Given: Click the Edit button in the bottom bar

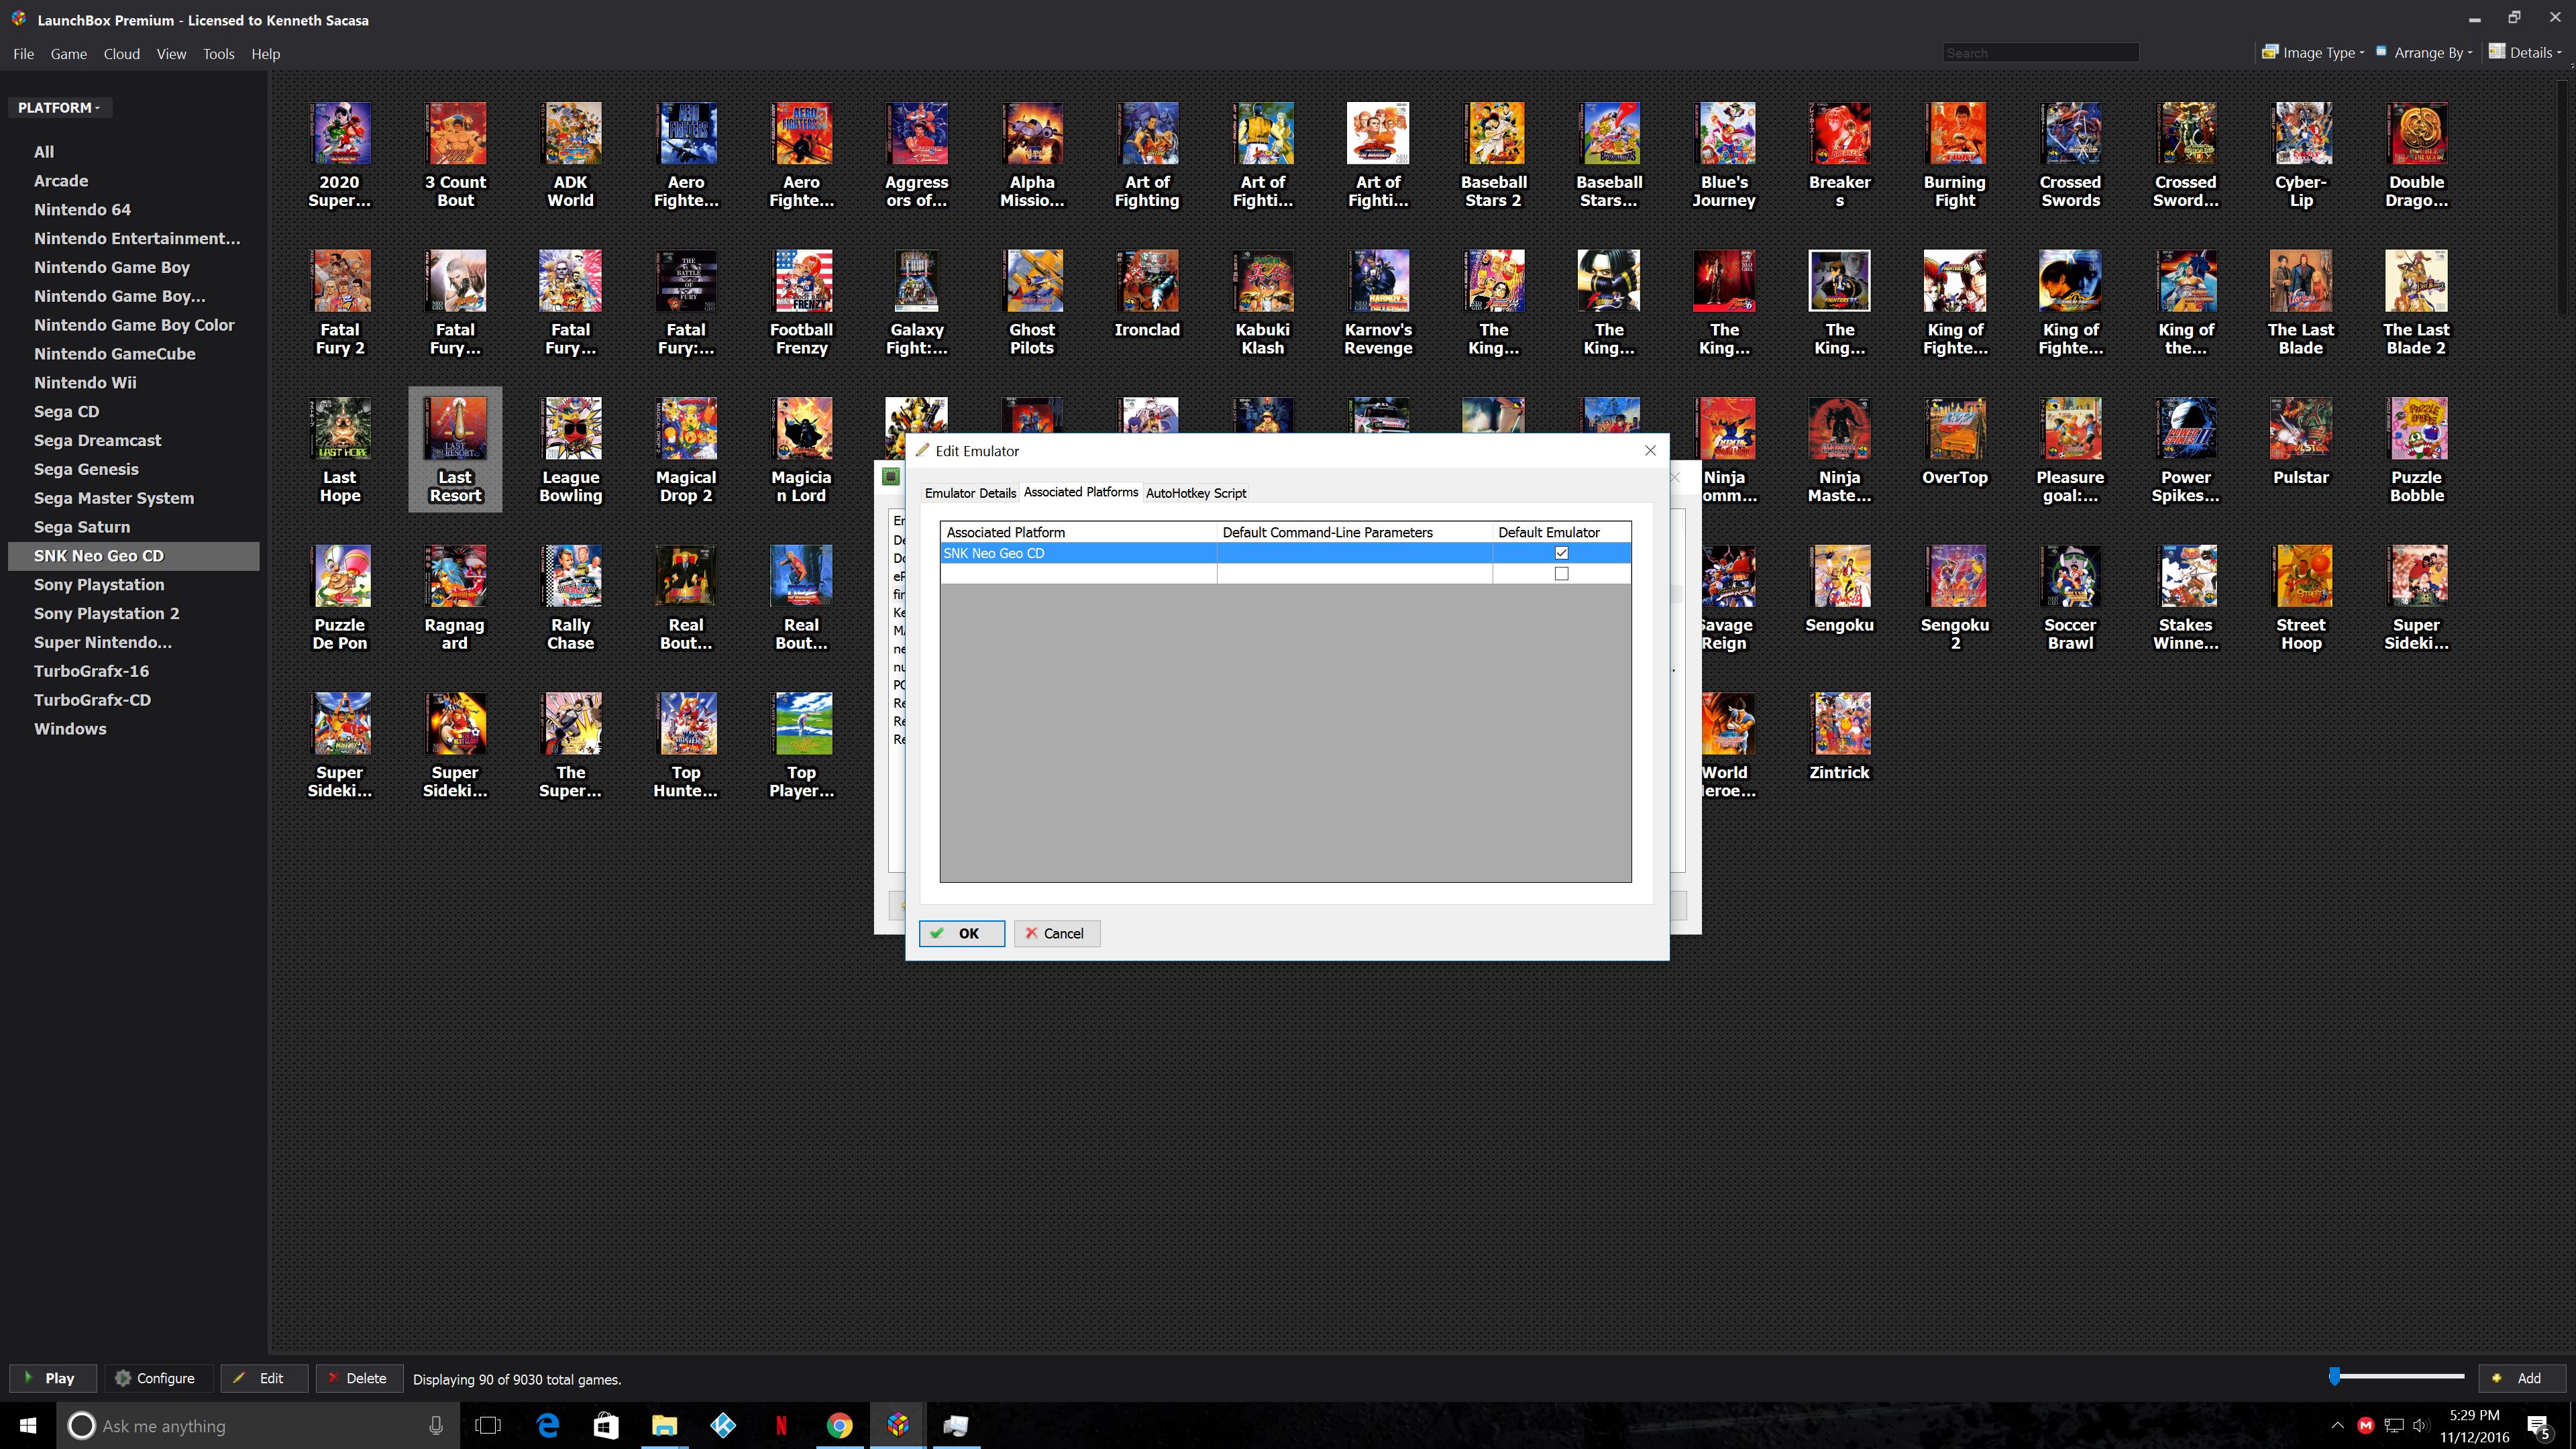Looking at the screenshot, I should (263, 1378).
